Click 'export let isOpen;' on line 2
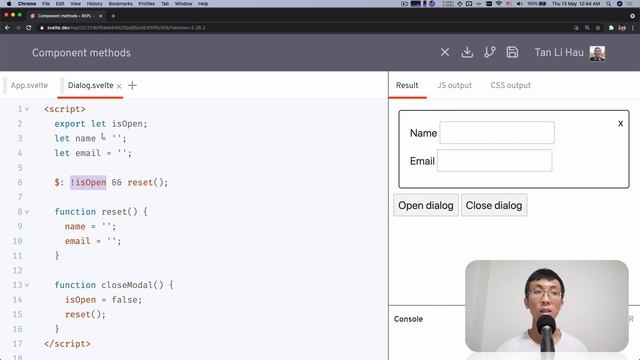The width and height of the screenshot is (640, 360). [100, 124]
